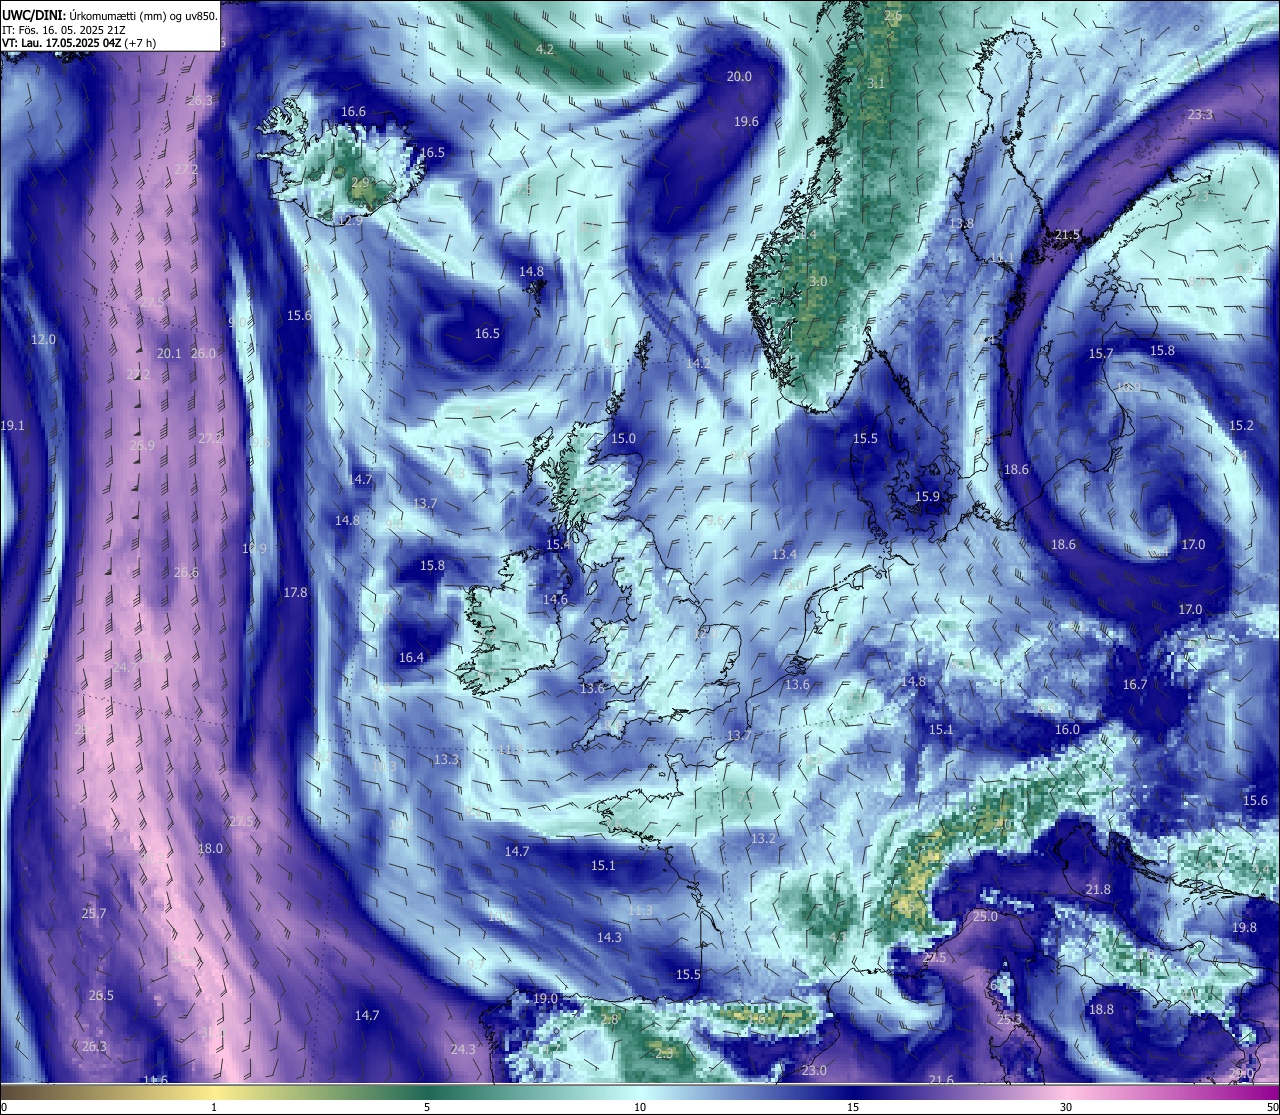Image resolution: width=1280 pixels, height=1115 pixels.
Task: Click the value 25.7 on the map
Action: [93, 914]
